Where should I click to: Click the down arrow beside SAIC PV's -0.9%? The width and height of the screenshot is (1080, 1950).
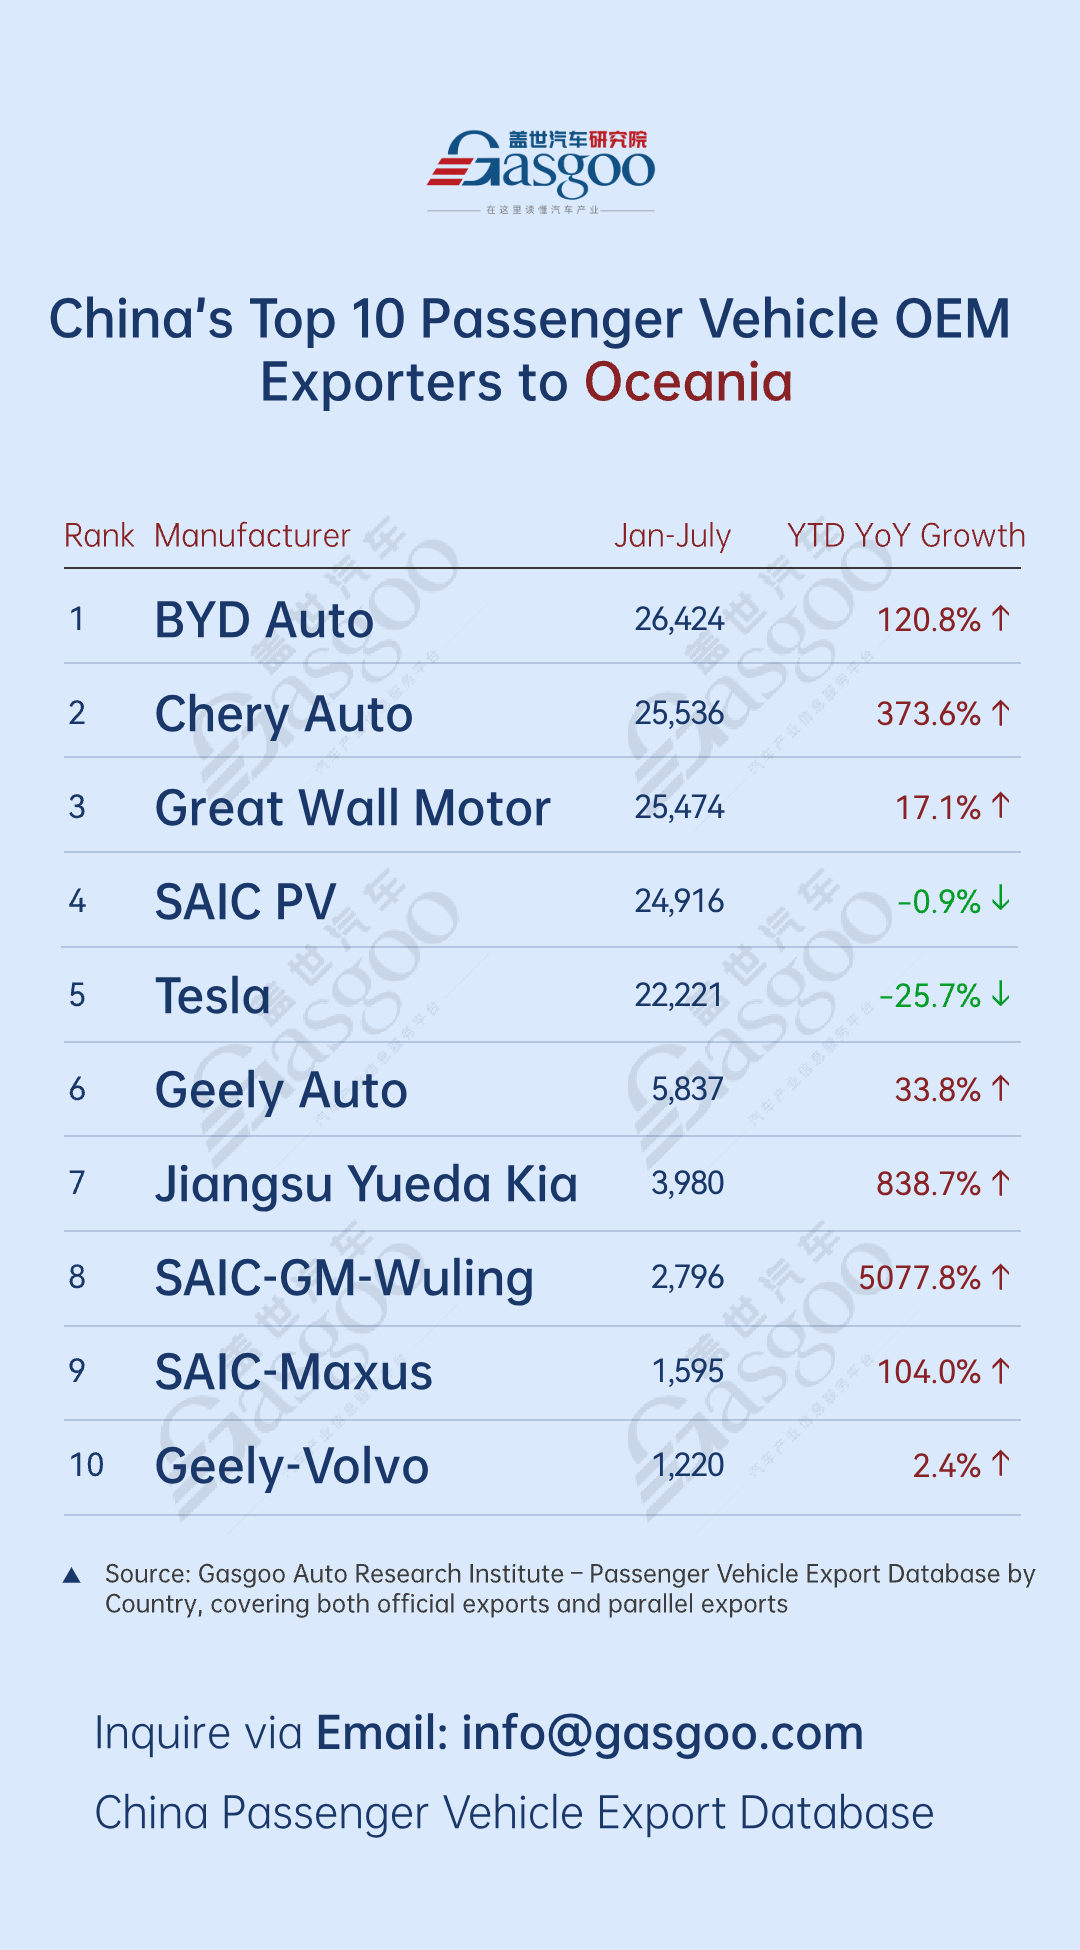1001,900
